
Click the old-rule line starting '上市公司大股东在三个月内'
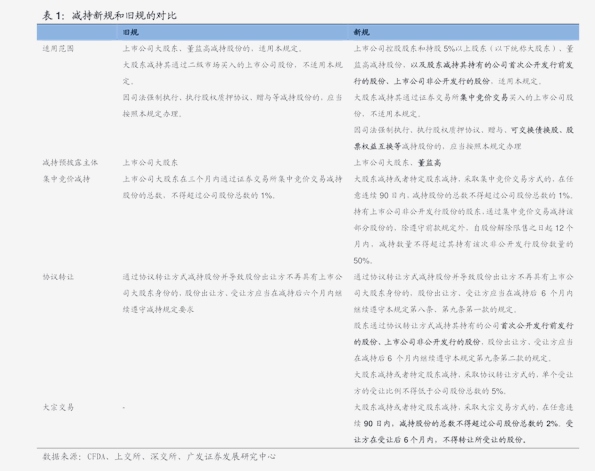[232, 179]
